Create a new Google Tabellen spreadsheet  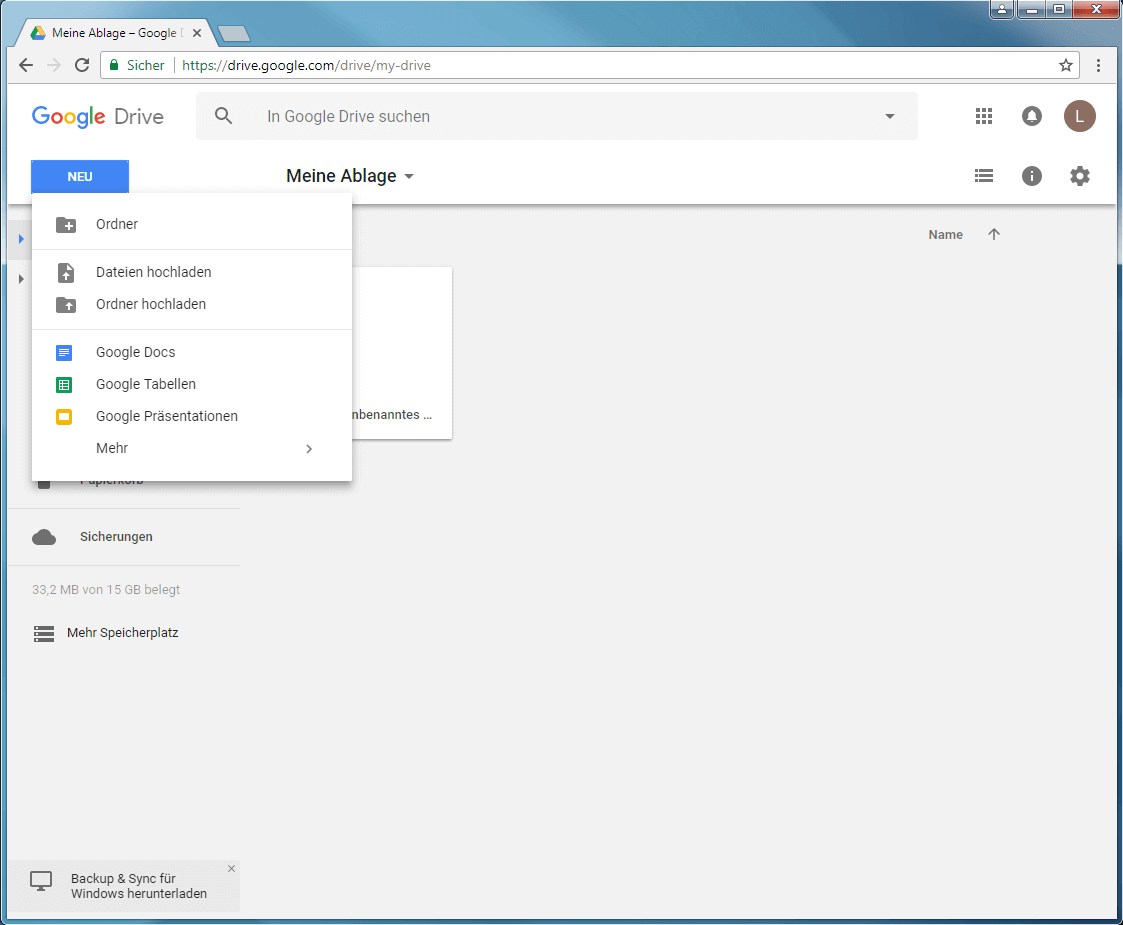tap(192, 384)
